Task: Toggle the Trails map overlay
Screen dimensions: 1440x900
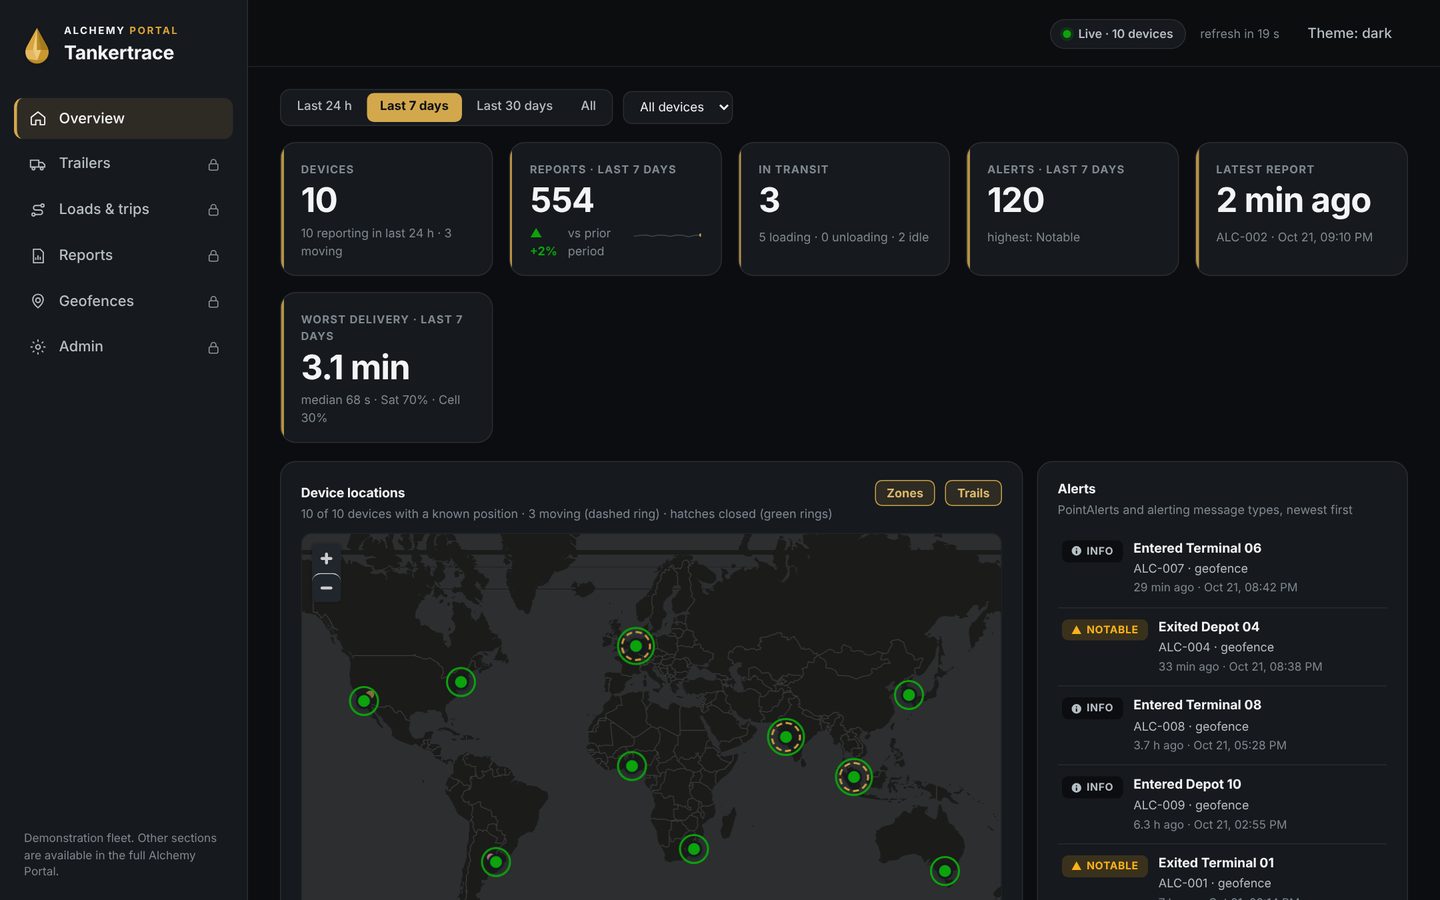Action: tap(973, 493)
